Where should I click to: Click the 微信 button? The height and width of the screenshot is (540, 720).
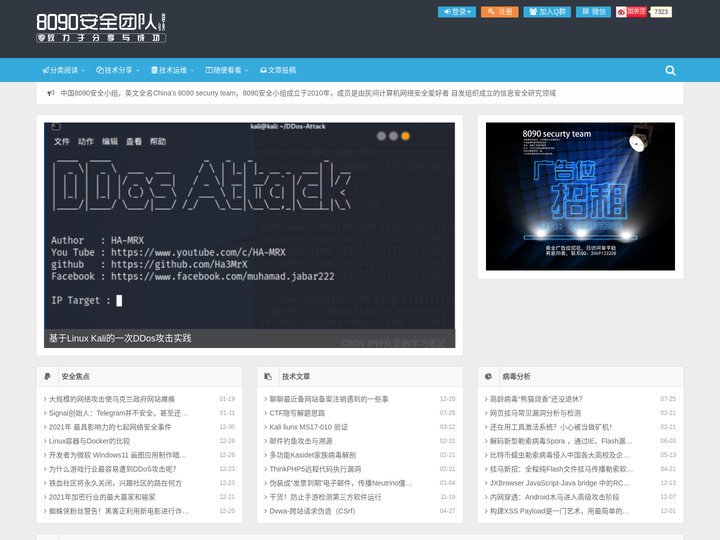point(593,11)
